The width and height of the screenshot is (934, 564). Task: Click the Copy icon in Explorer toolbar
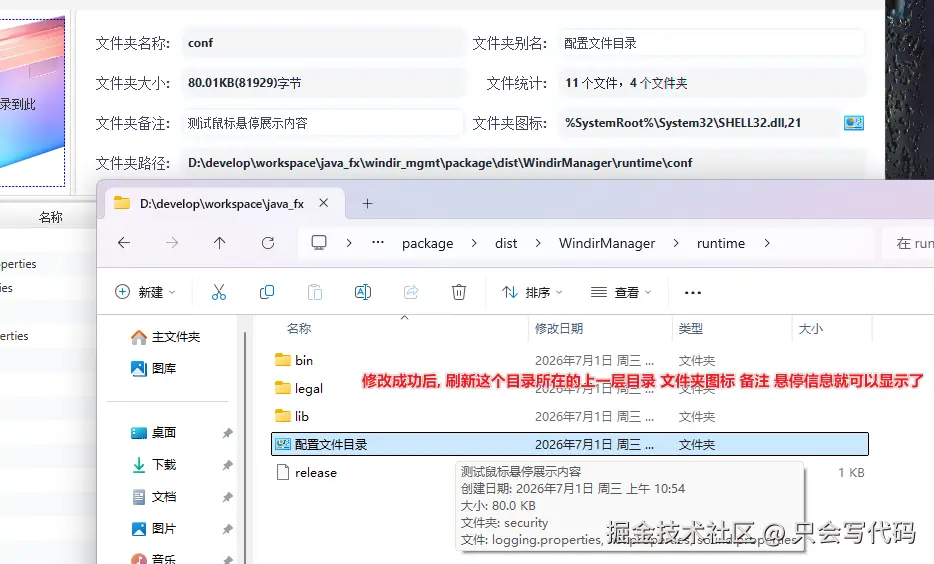click(x=267, y=292)
